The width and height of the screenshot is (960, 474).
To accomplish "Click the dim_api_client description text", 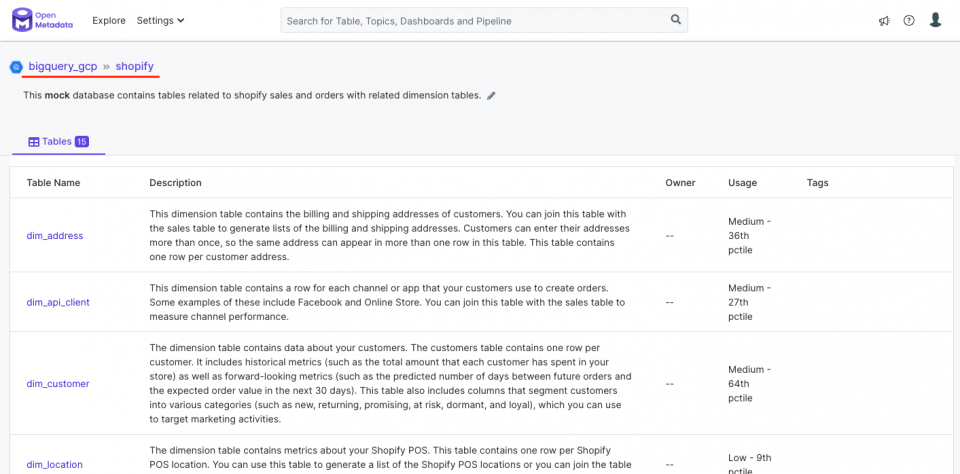I will tap(388, 302).
